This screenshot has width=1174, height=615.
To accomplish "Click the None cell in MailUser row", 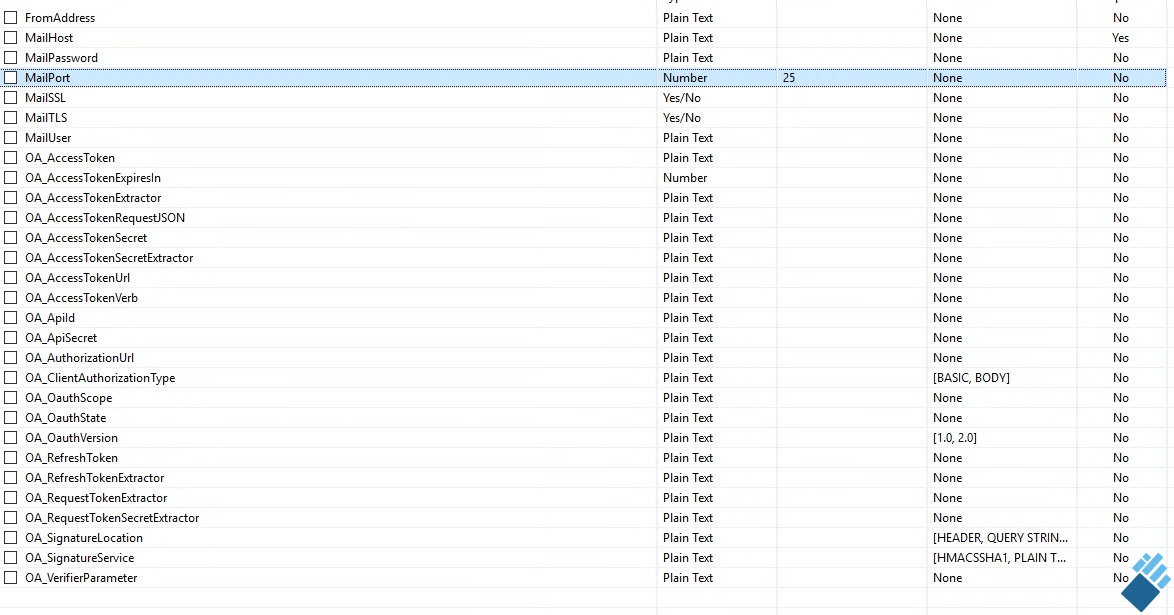I will tap(947, 138).
